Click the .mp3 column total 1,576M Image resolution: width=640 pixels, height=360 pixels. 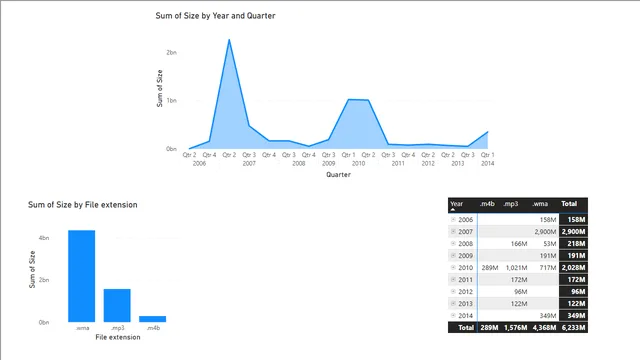[516, 327]
